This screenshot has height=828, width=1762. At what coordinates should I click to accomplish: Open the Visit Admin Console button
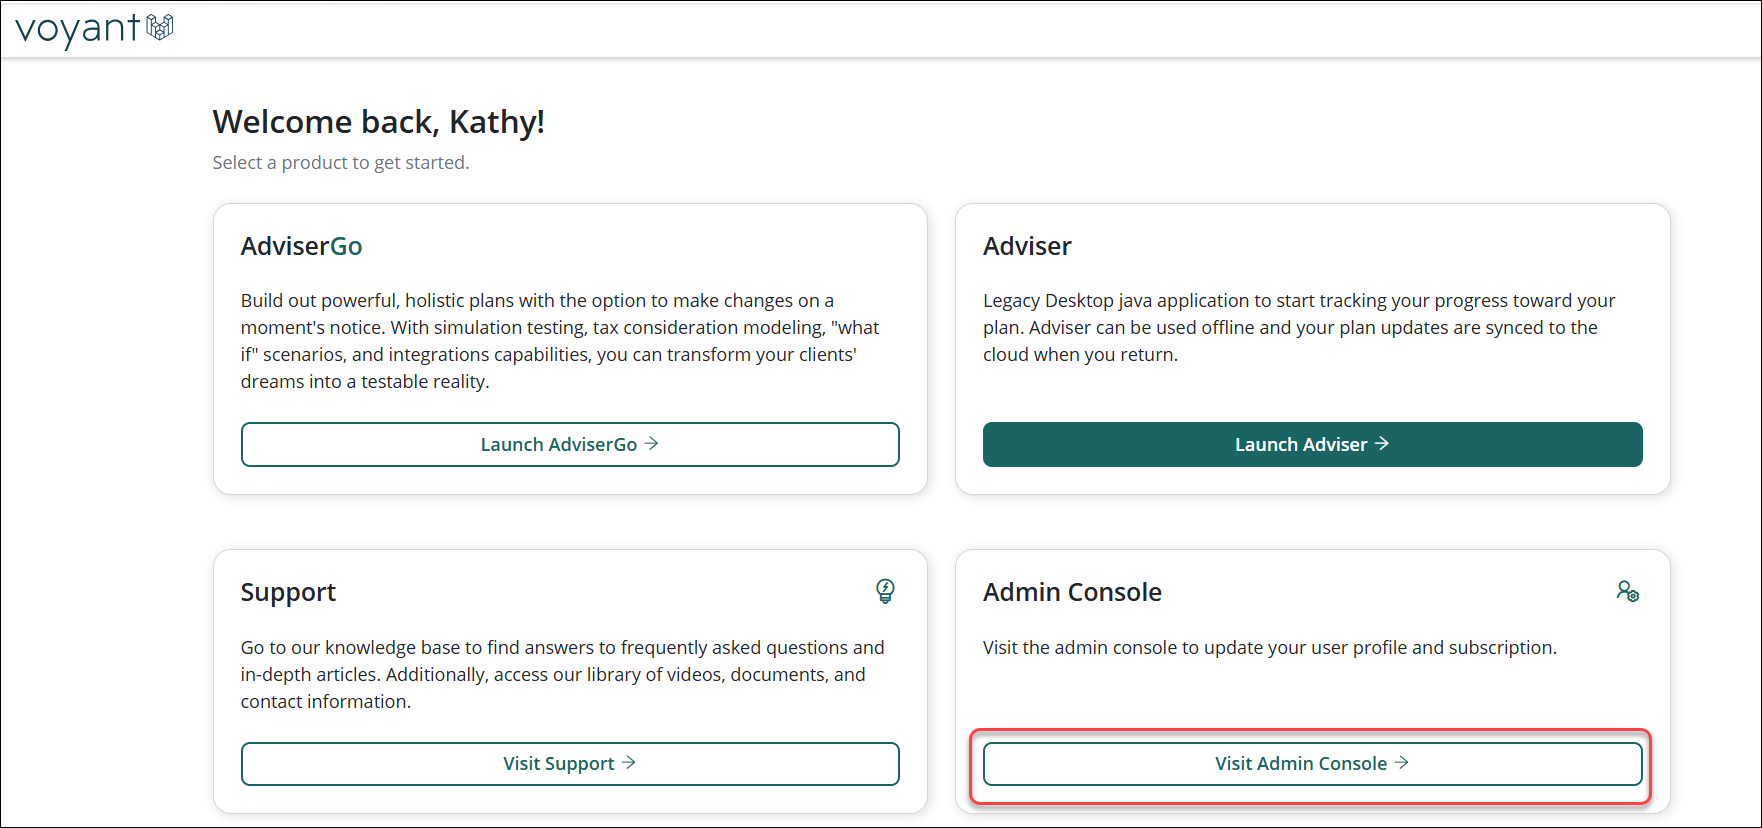pos(1312,764)
